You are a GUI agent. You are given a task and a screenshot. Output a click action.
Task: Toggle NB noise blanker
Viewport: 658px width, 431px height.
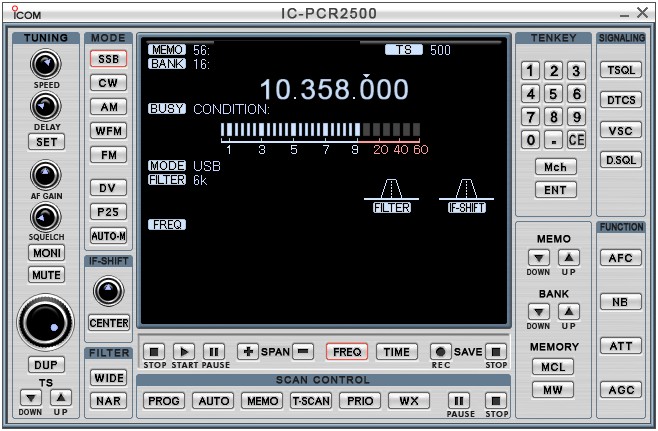tap(621, 302)
